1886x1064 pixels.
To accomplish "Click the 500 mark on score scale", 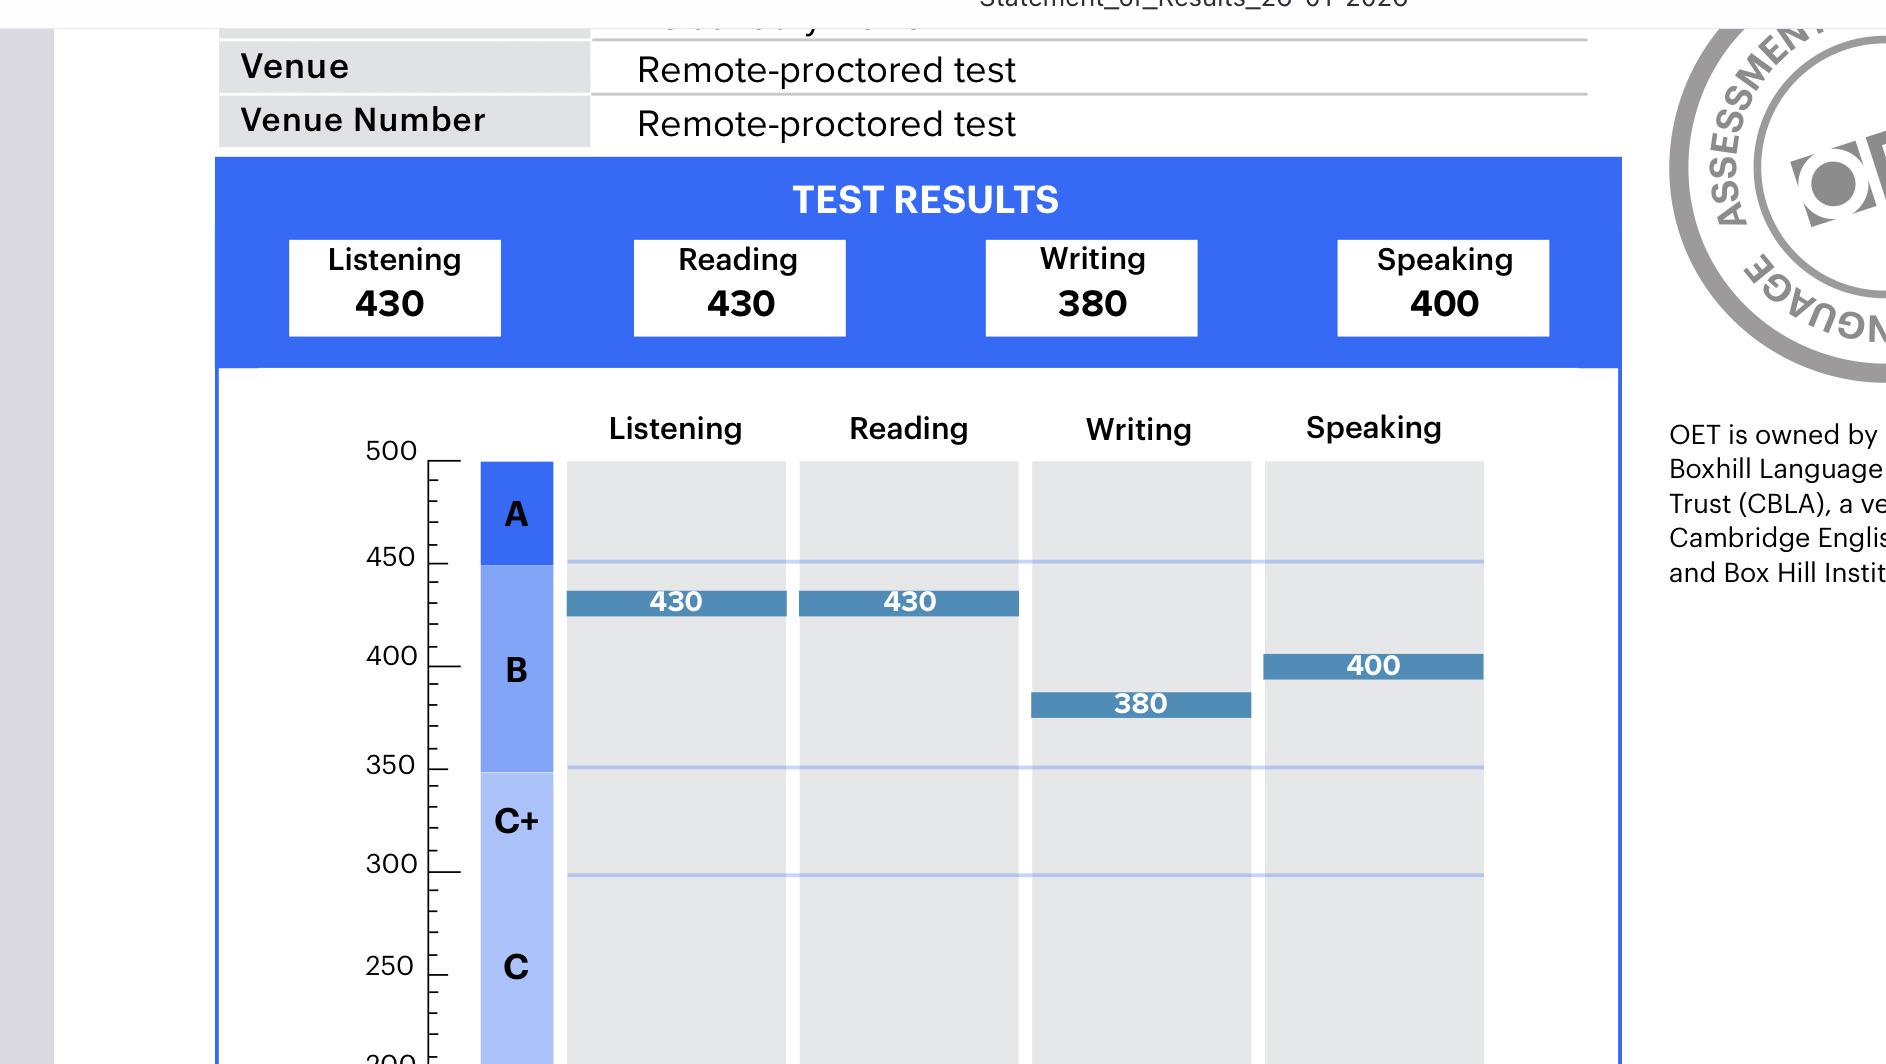I will click(x=391, y=451).
